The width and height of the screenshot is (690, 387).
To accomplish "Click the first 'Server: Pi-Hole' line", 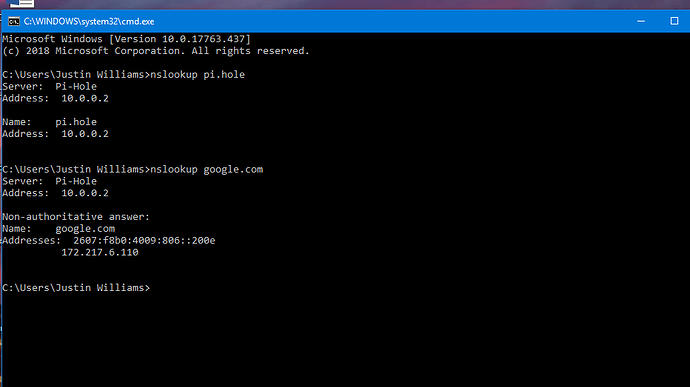I will [x=49, y=87].
